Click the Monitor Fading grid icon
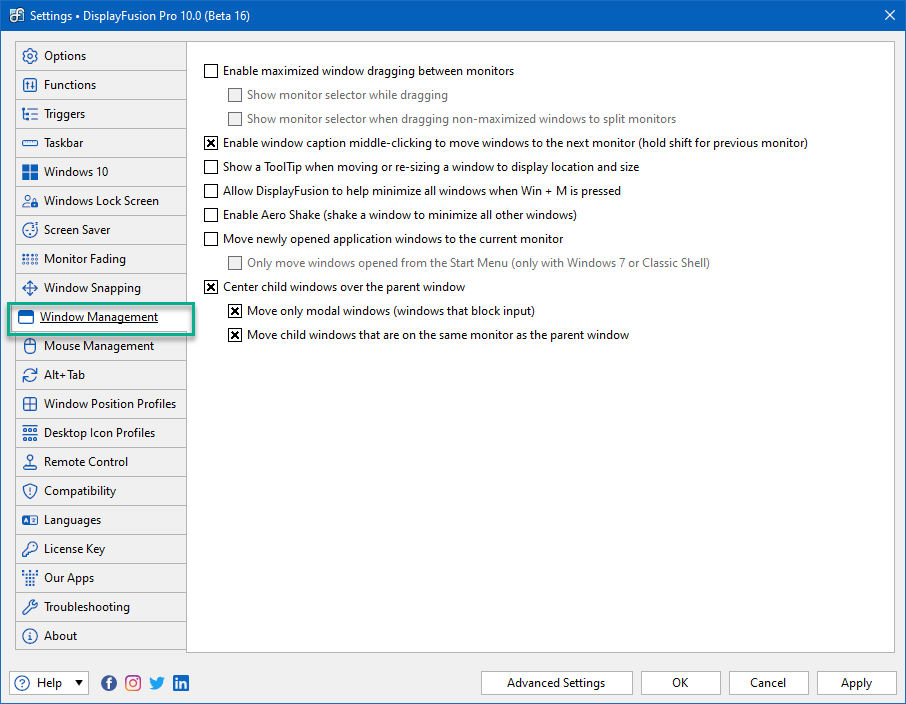 (30, 259)
